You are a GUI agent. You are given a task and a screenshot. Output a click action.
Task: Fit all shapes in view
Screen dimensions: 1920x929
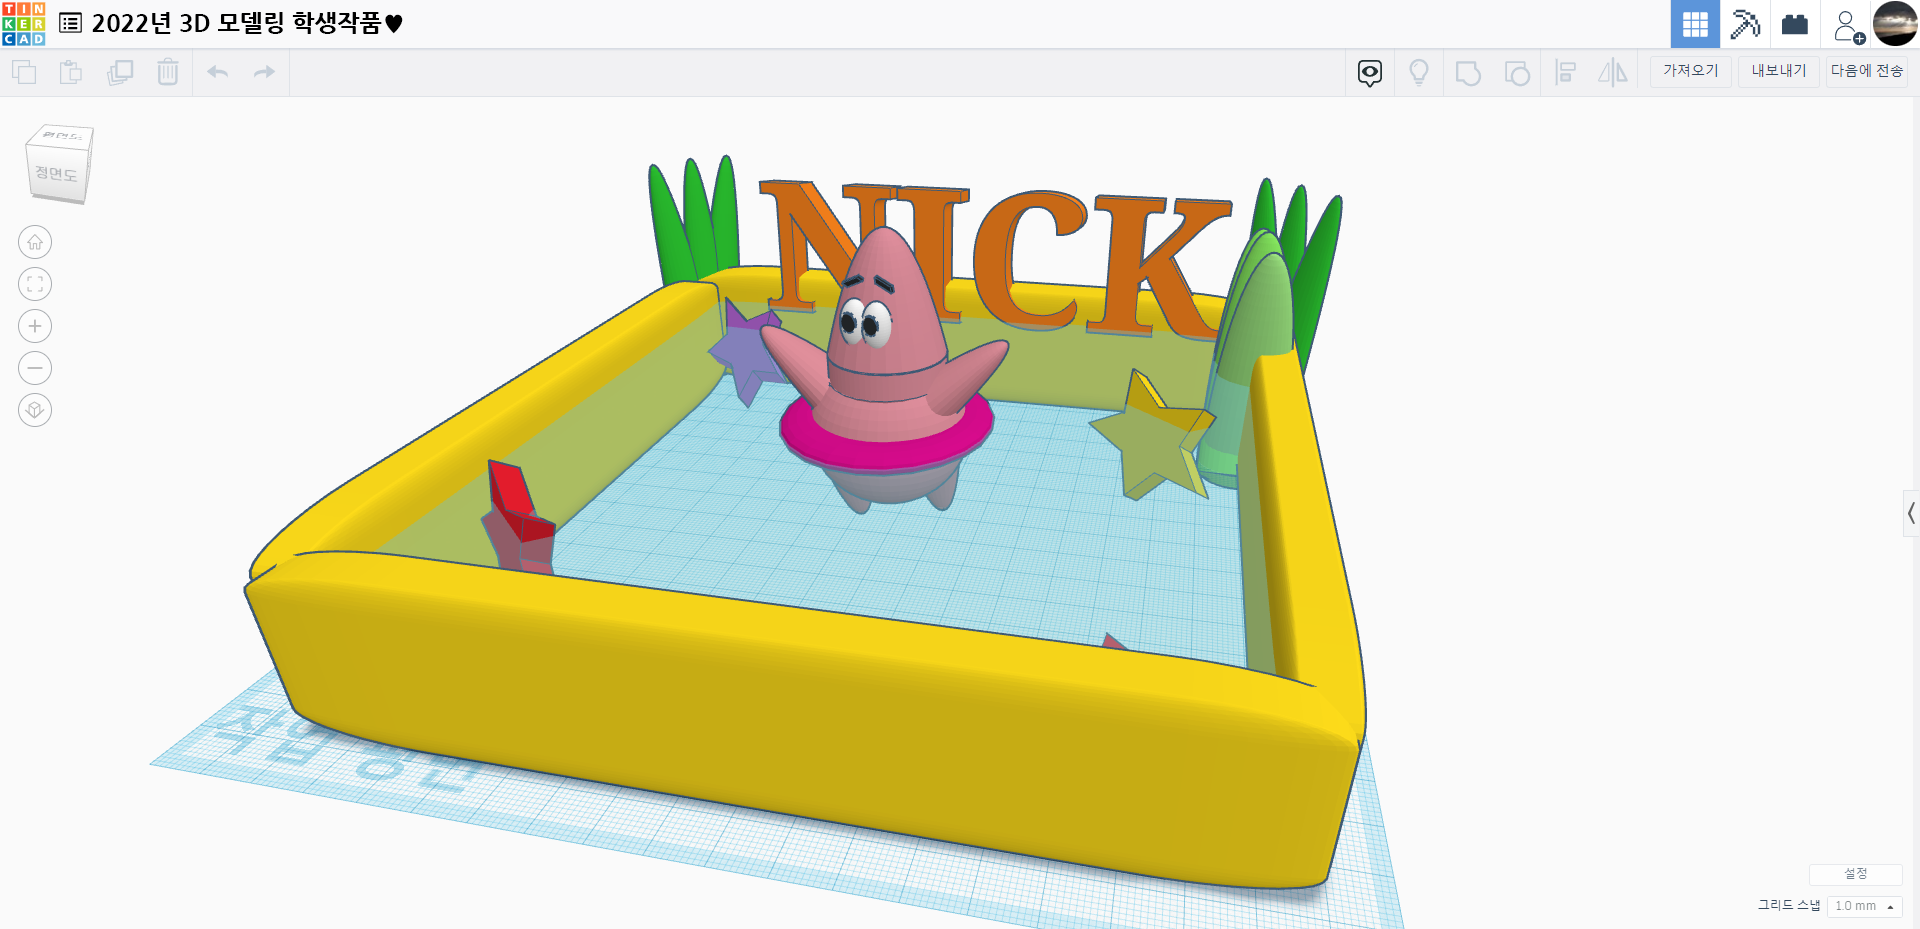tap(35, 284)
